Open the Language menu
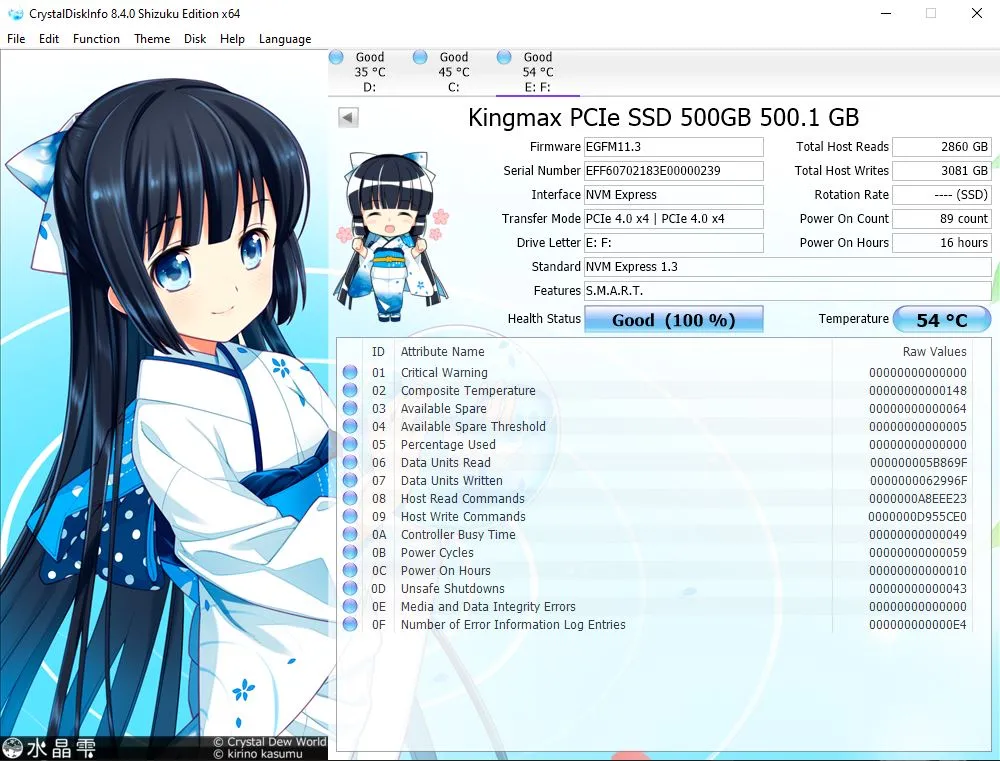Image resolution: width=1000 pixels, height=761 pixels. [x=285, y=39]
